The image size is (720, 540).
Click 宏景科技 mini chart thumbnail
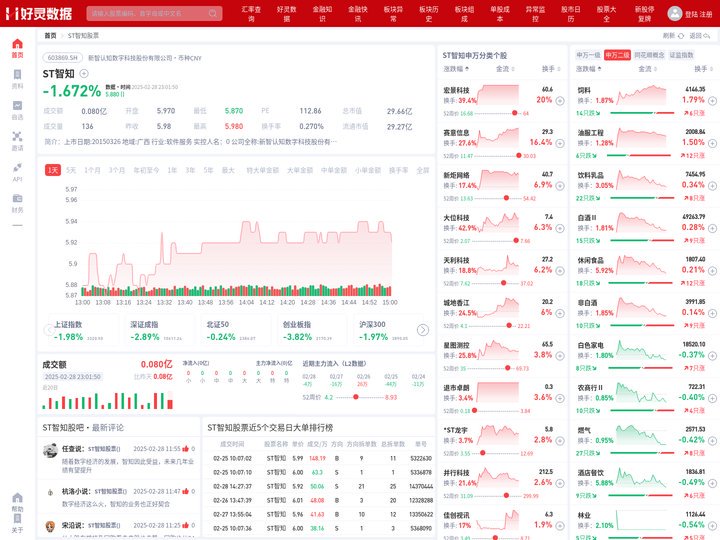(x=498, y=95)
